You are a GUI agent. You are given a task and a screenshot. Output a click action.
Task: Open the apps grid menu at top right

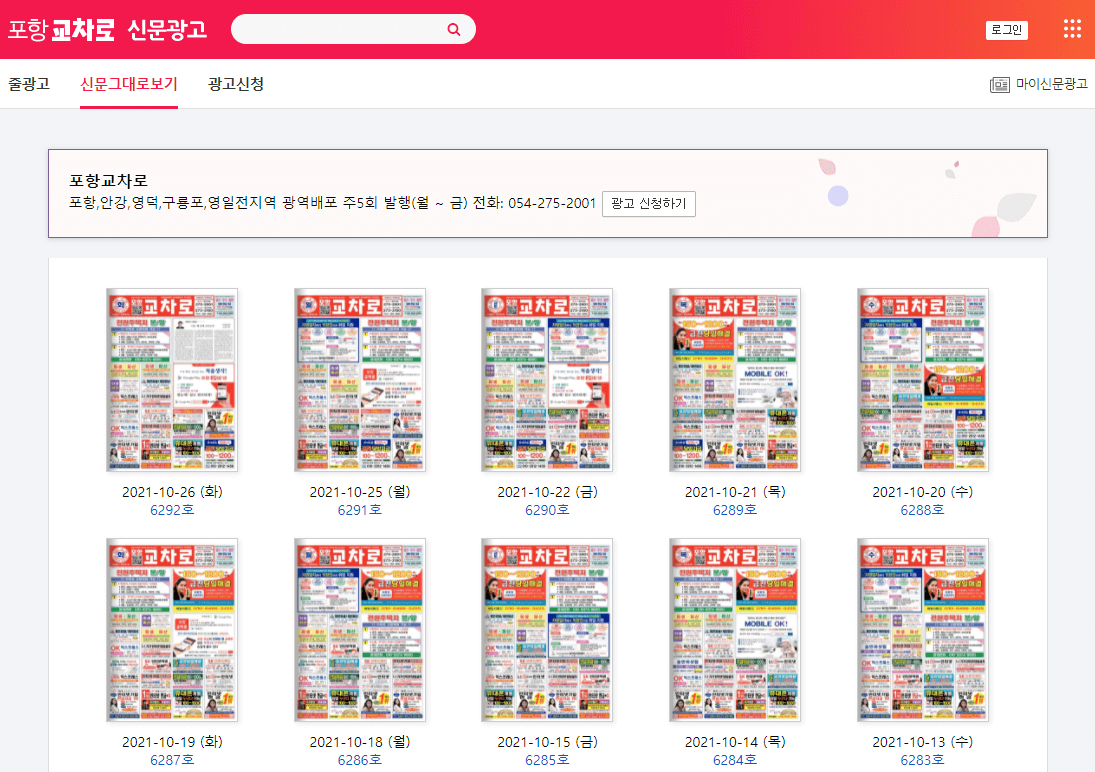[1072, 29]
